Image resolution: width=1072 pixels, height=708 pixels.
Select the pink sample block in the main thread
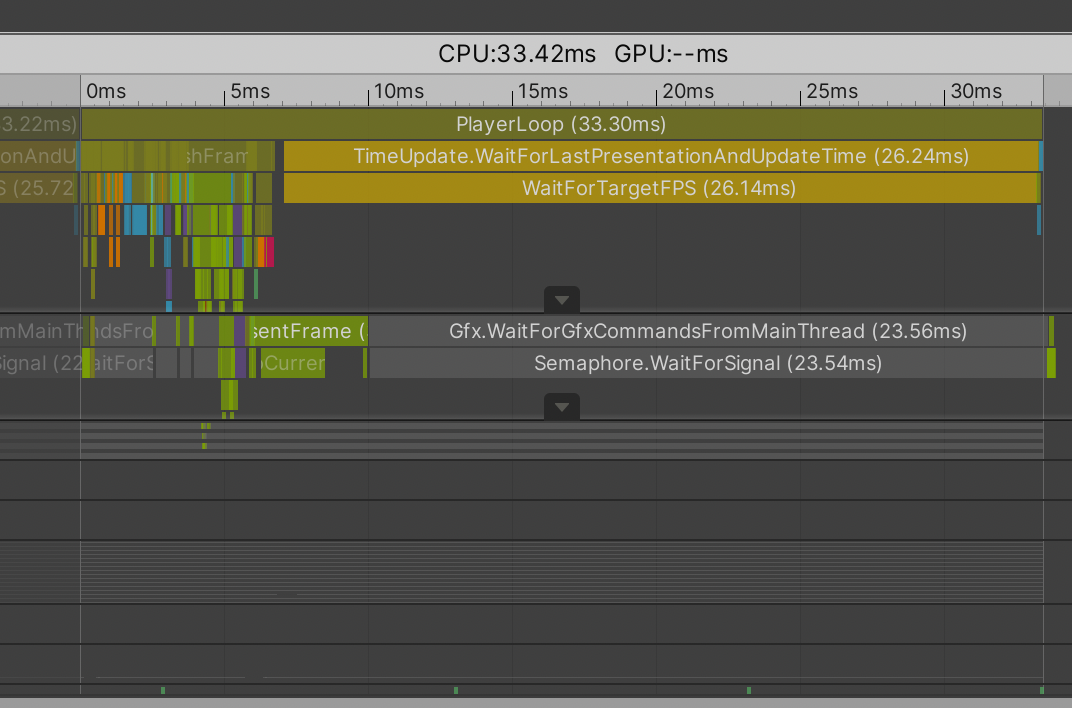[270, 252]
